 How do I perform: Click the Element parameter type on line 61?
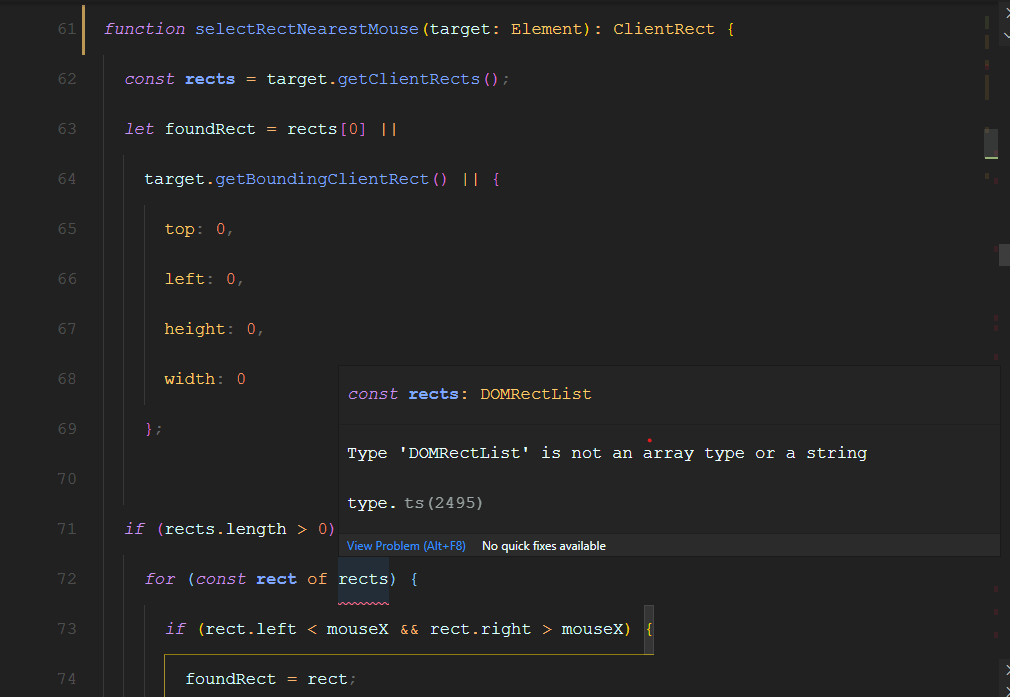546,29
